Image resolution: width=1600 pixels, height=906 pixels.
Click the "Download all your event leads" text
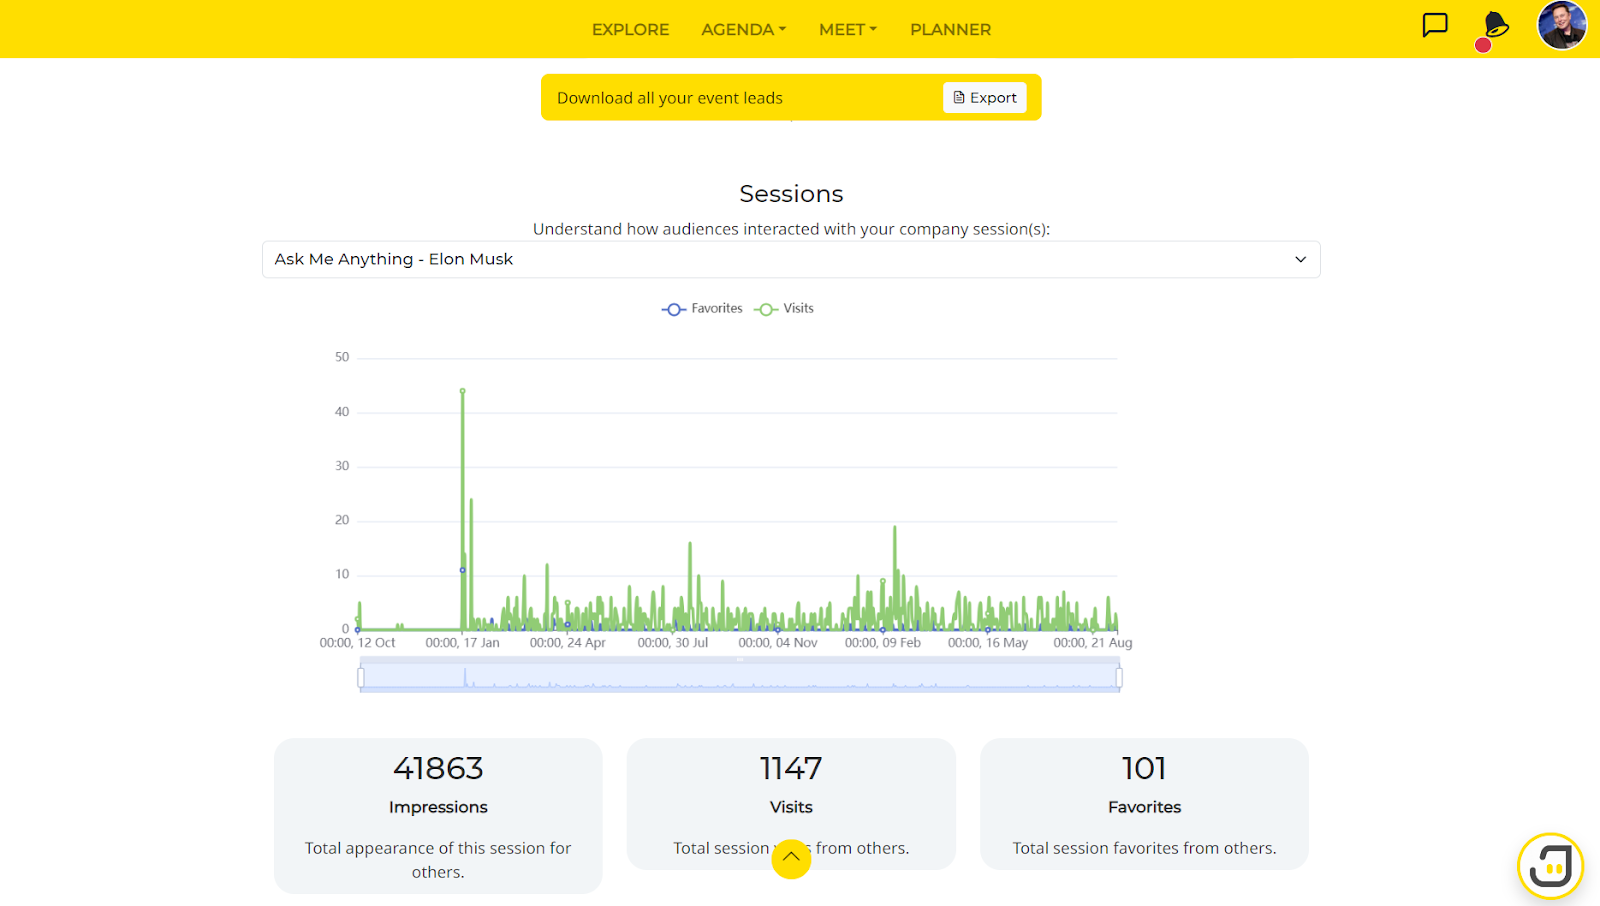tap(670, 98)
